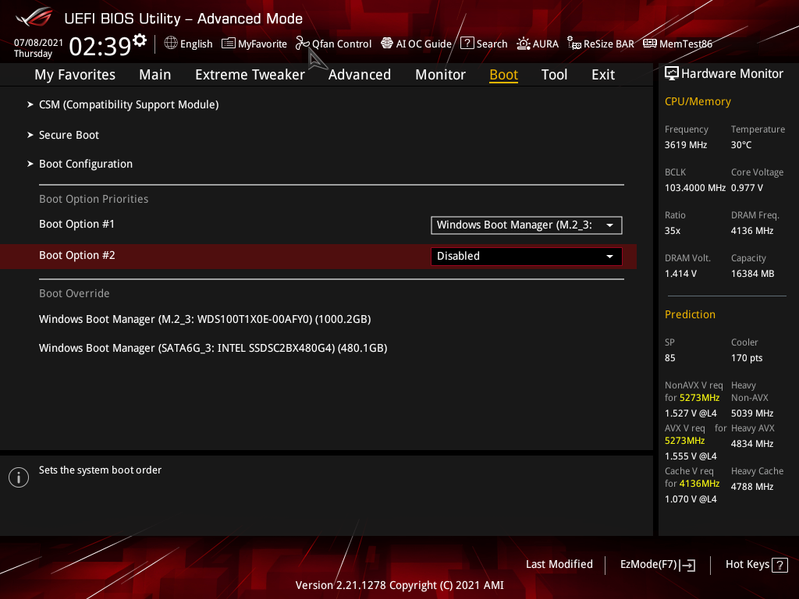Click the Search question-mark icon
Image resolution: width=799 pixels, height=599 pixels.
coord(467,43)
